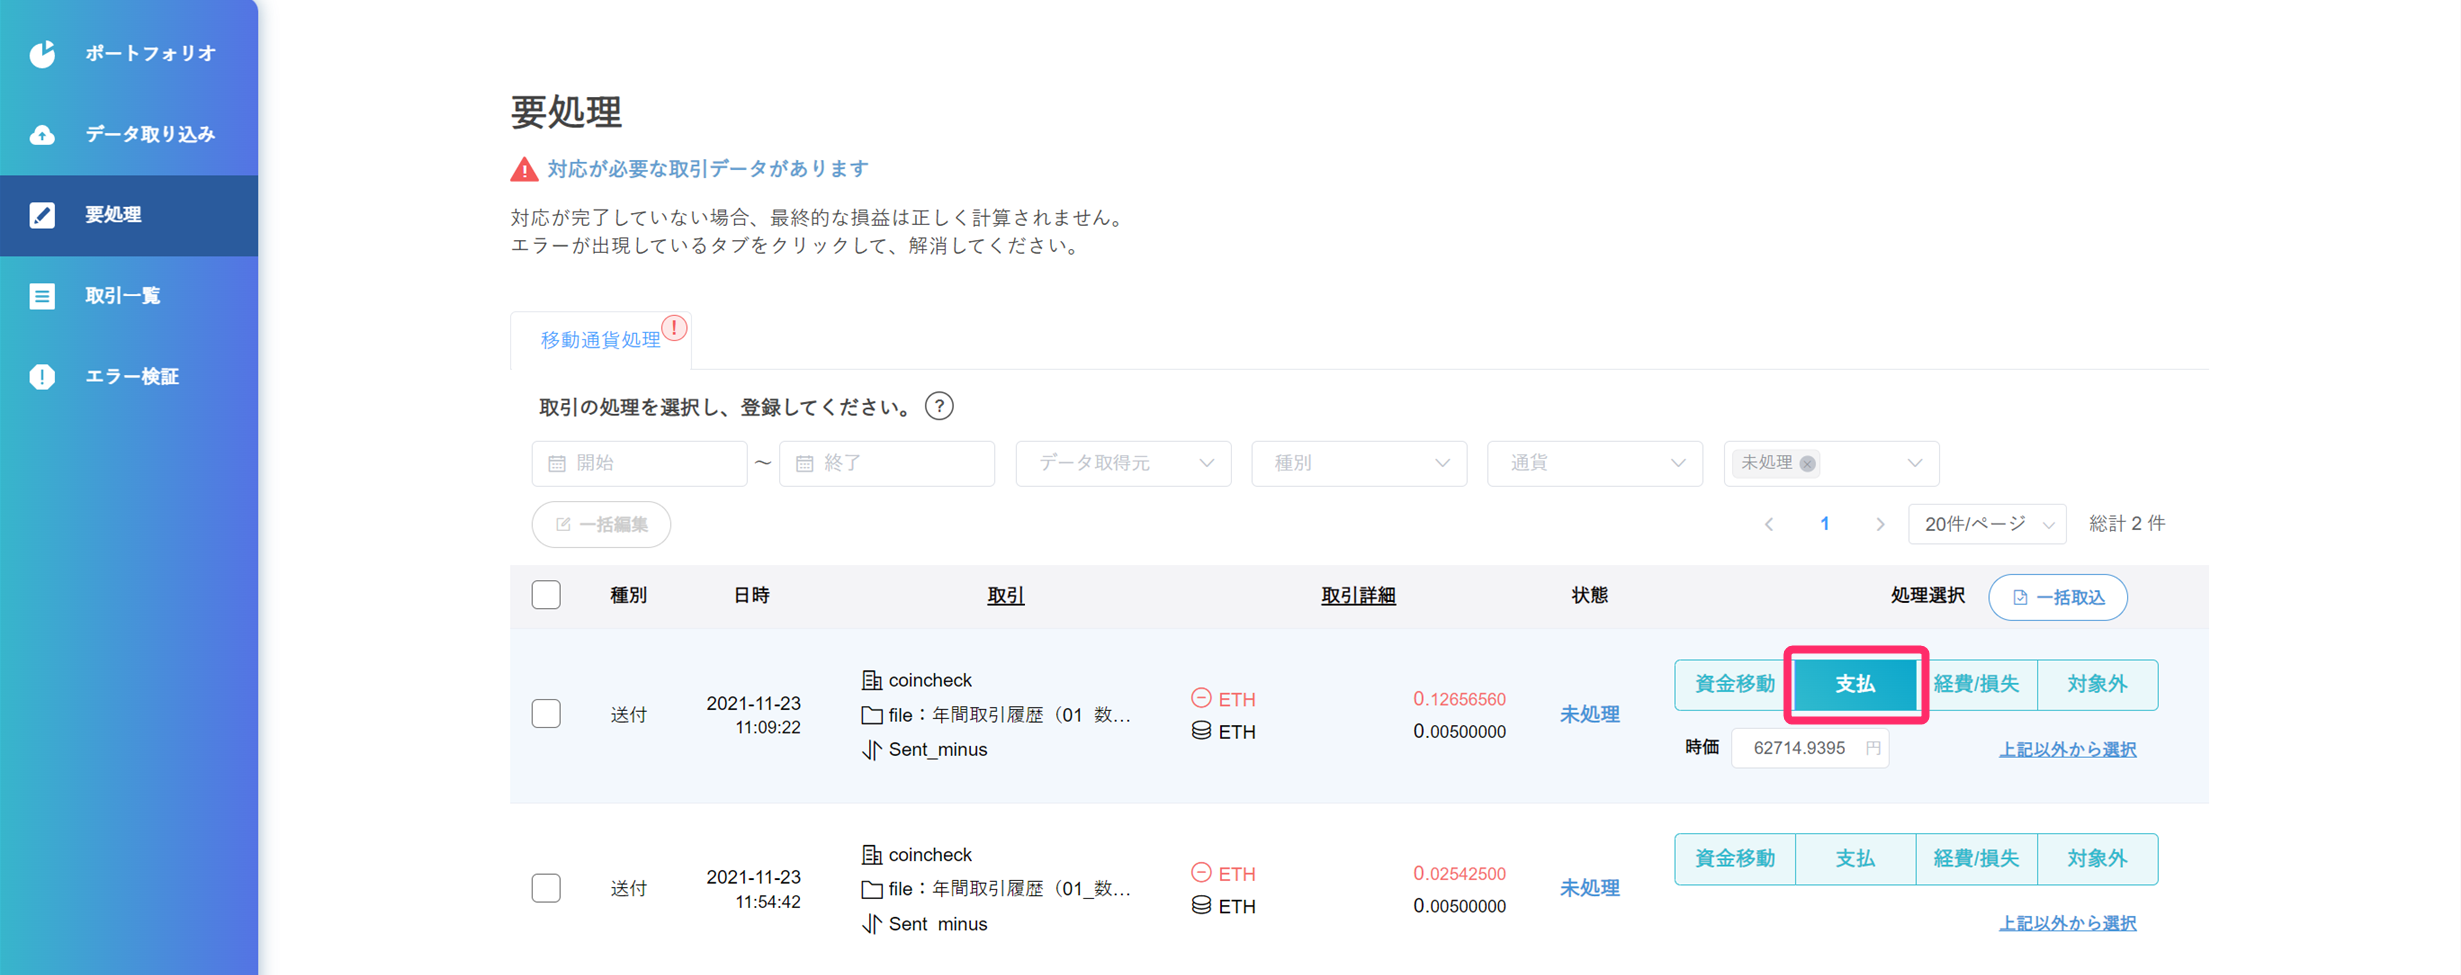Click the 取引一覧 list icon in sidebar

pyautogui.click(x=42, y=296)
